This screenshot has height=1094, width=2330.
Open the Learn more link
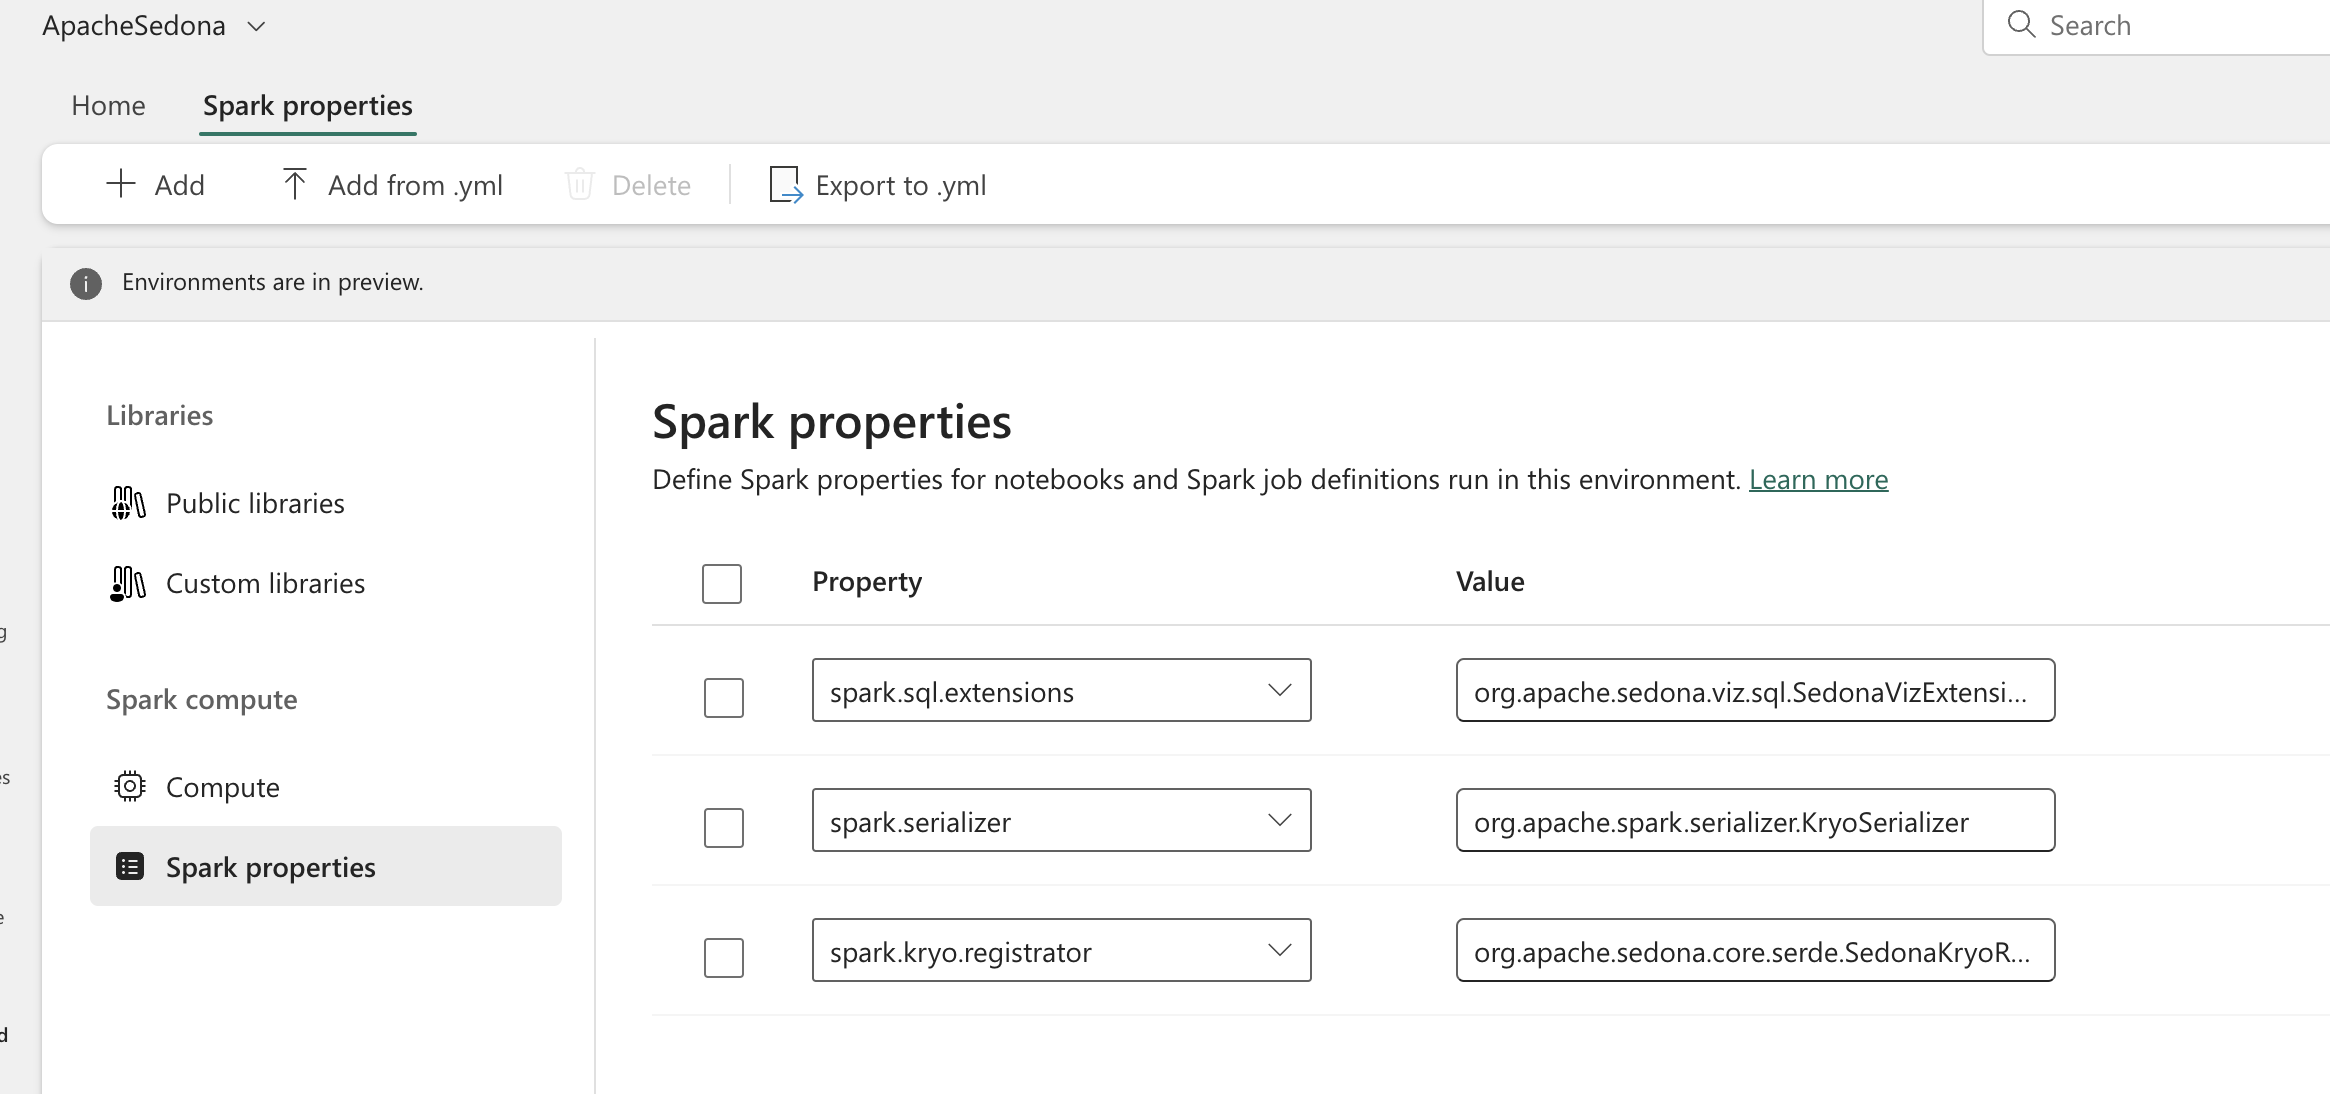pyautogui.click(x=1818, y=479)
